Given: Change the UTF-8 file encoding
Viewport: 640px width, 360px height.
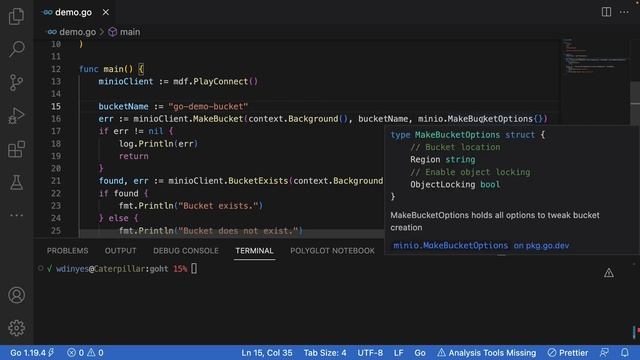Looking at the screenshot, I should pyautogui.click(x=370, y=353).
